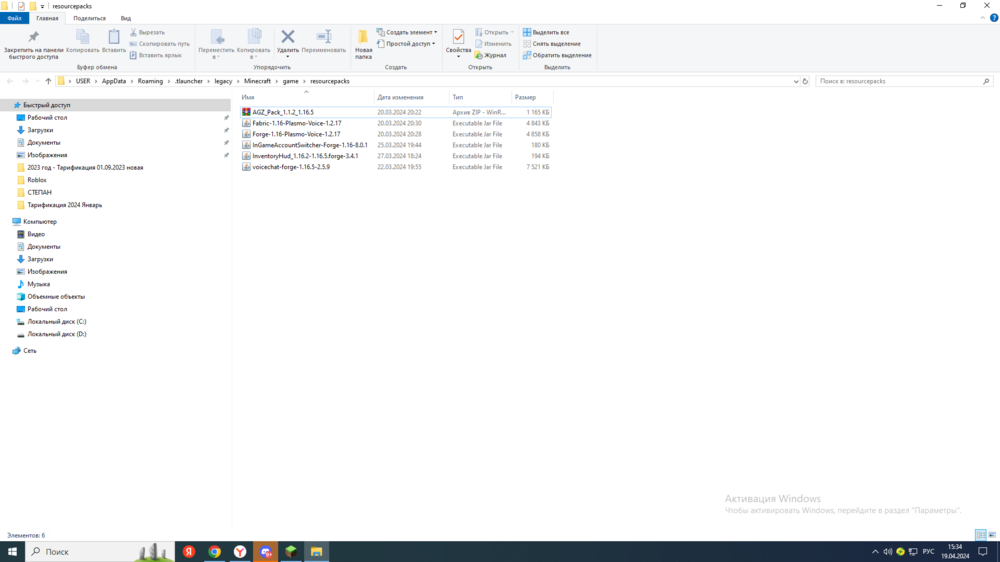Open Local disk (C:) in sidebar
The width and height of the screenshot is (1000, 562).
[56, 322]
